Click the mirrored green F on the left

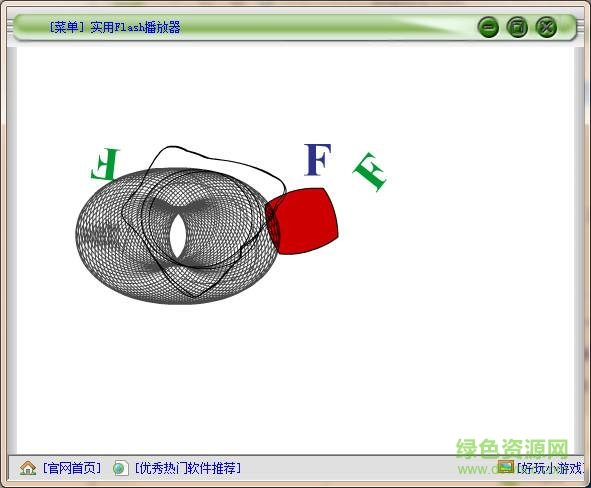(x=105, y=164)
